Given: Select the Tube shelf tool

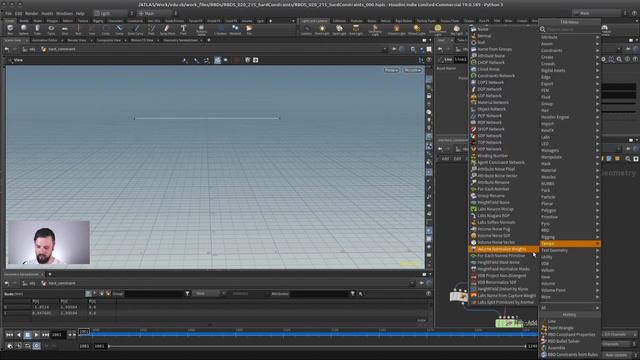Looking at the screenshot, I should point(37,29).
